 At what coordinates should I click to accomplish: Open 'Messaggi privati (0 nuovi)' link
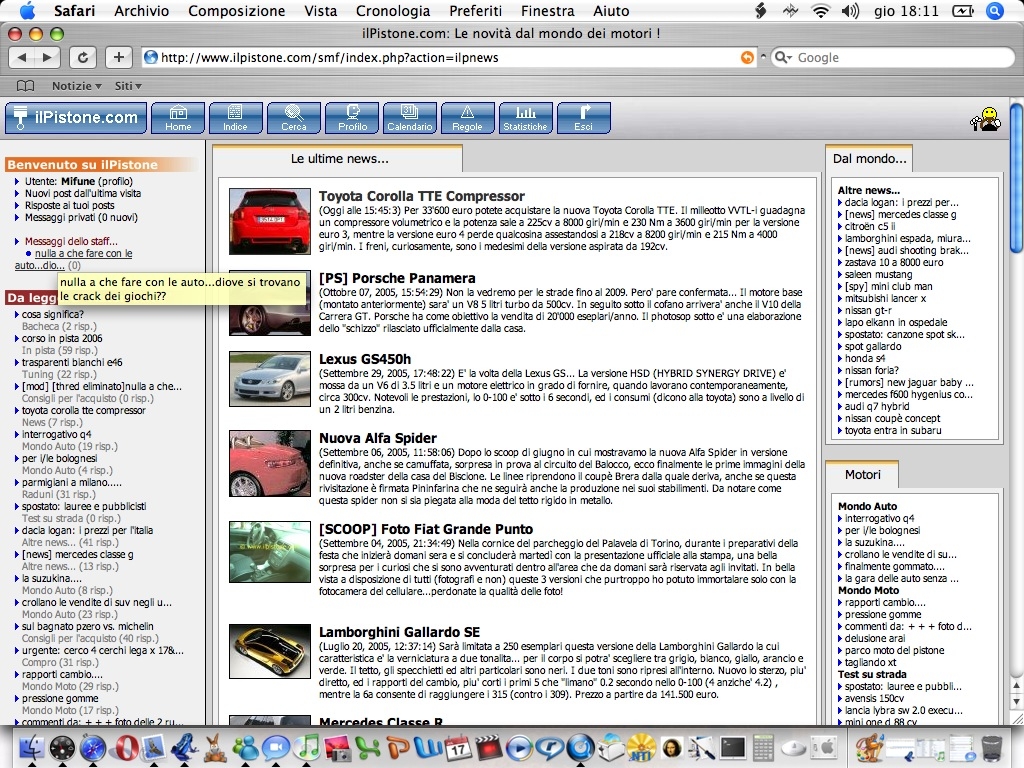coord(81,217)
